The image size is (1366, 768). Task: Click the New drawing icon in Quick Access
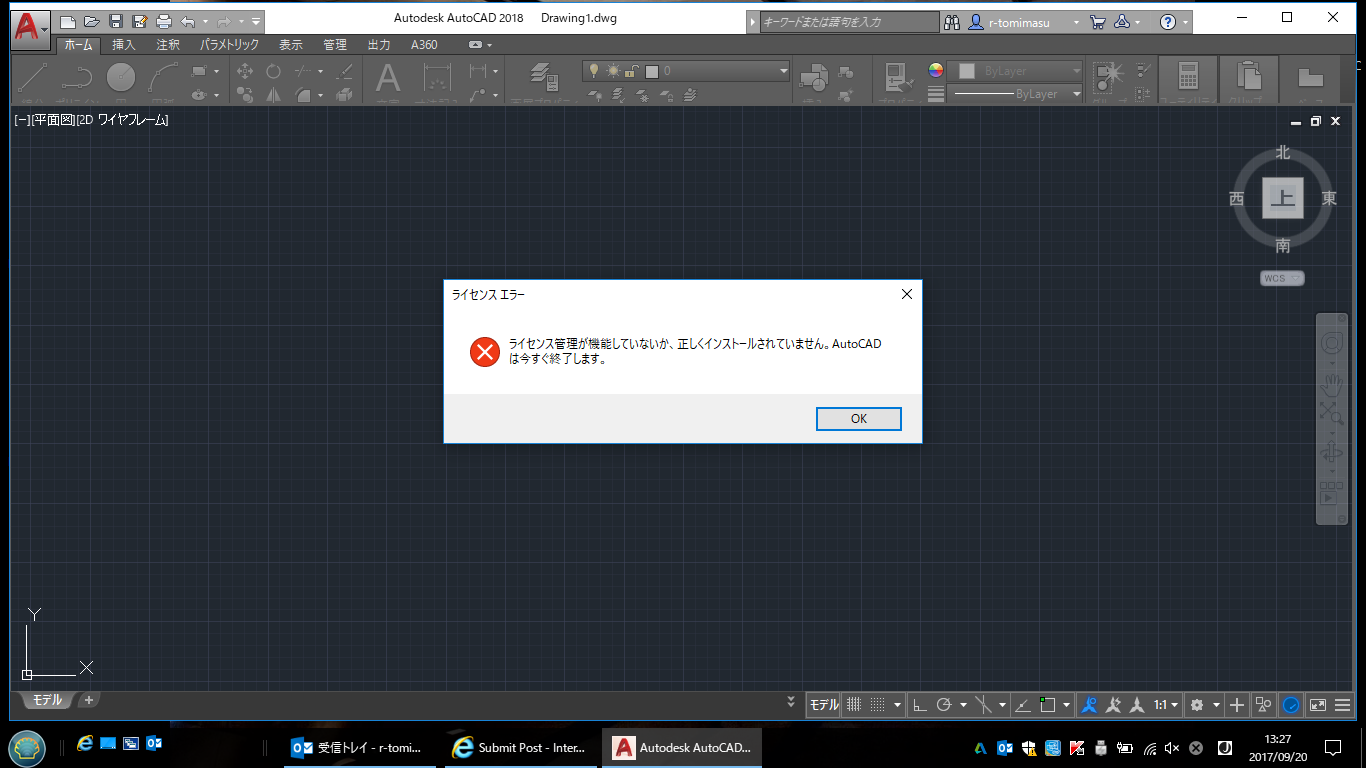[x=68, y=21]
